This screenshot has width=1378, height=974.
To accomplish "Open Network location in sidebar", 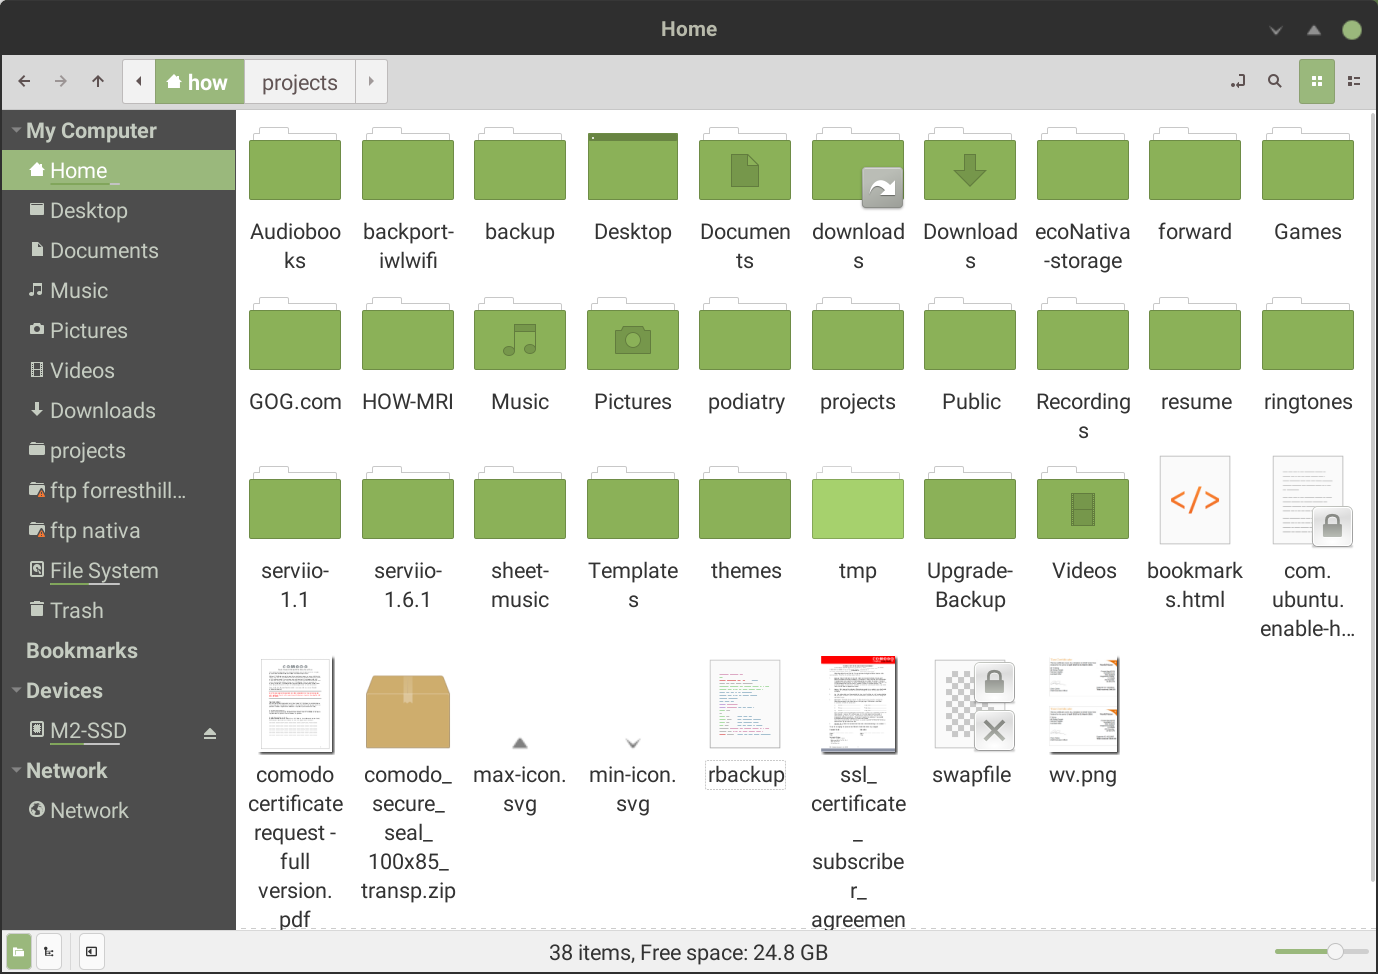I will pyautogui.click(x=118, y=811).
